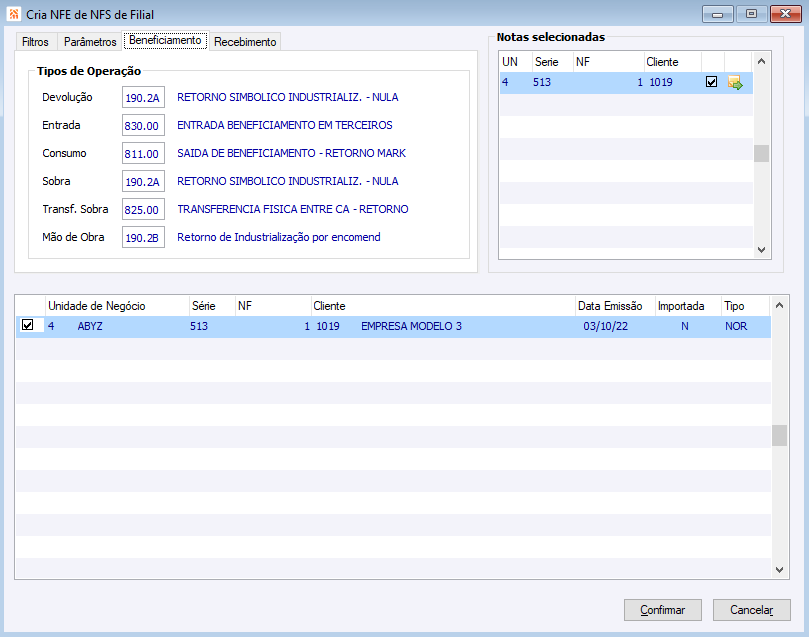Confirm with the Confirmar button
This screenshot has height=637, width=809.
pyautogui.click(x=662, y=610)
